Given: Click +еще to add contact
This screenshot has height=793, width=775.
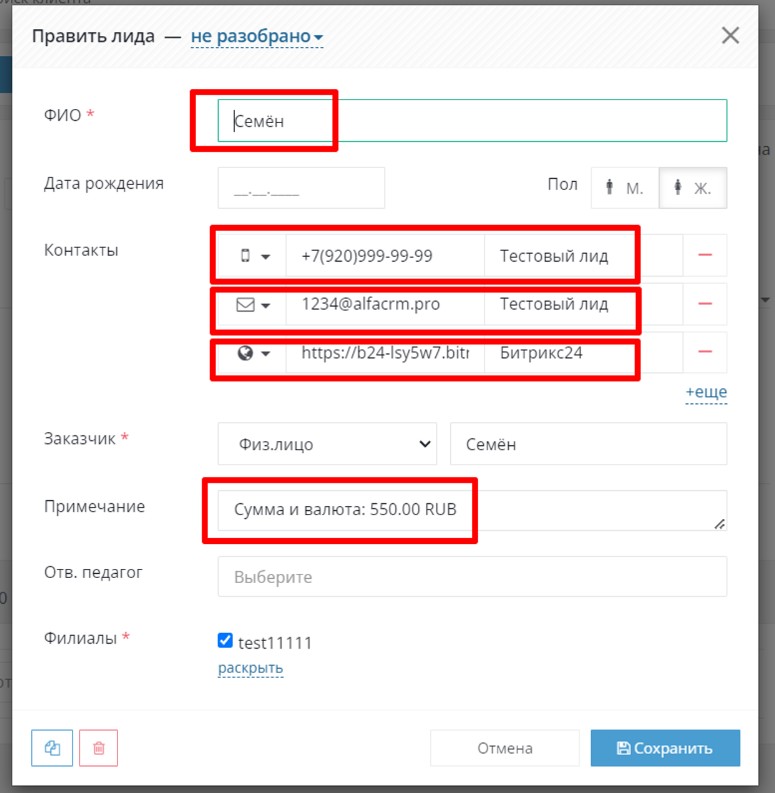Looking at the screenshot, I should point(706,392).
